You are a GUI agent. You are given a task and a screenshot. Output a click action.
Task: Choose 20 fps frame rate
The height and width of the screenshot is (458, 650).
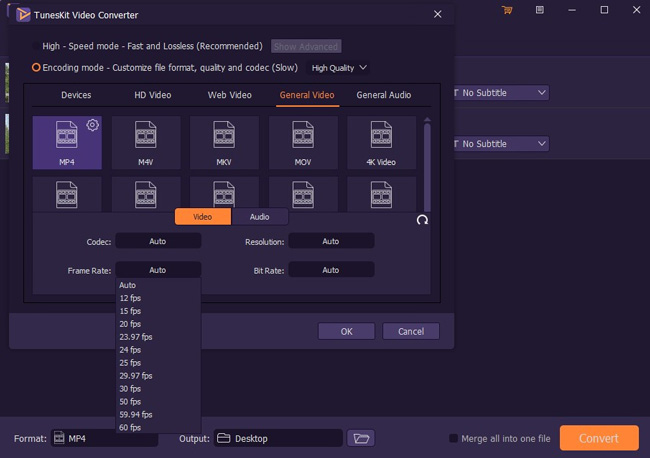[158, 324]
